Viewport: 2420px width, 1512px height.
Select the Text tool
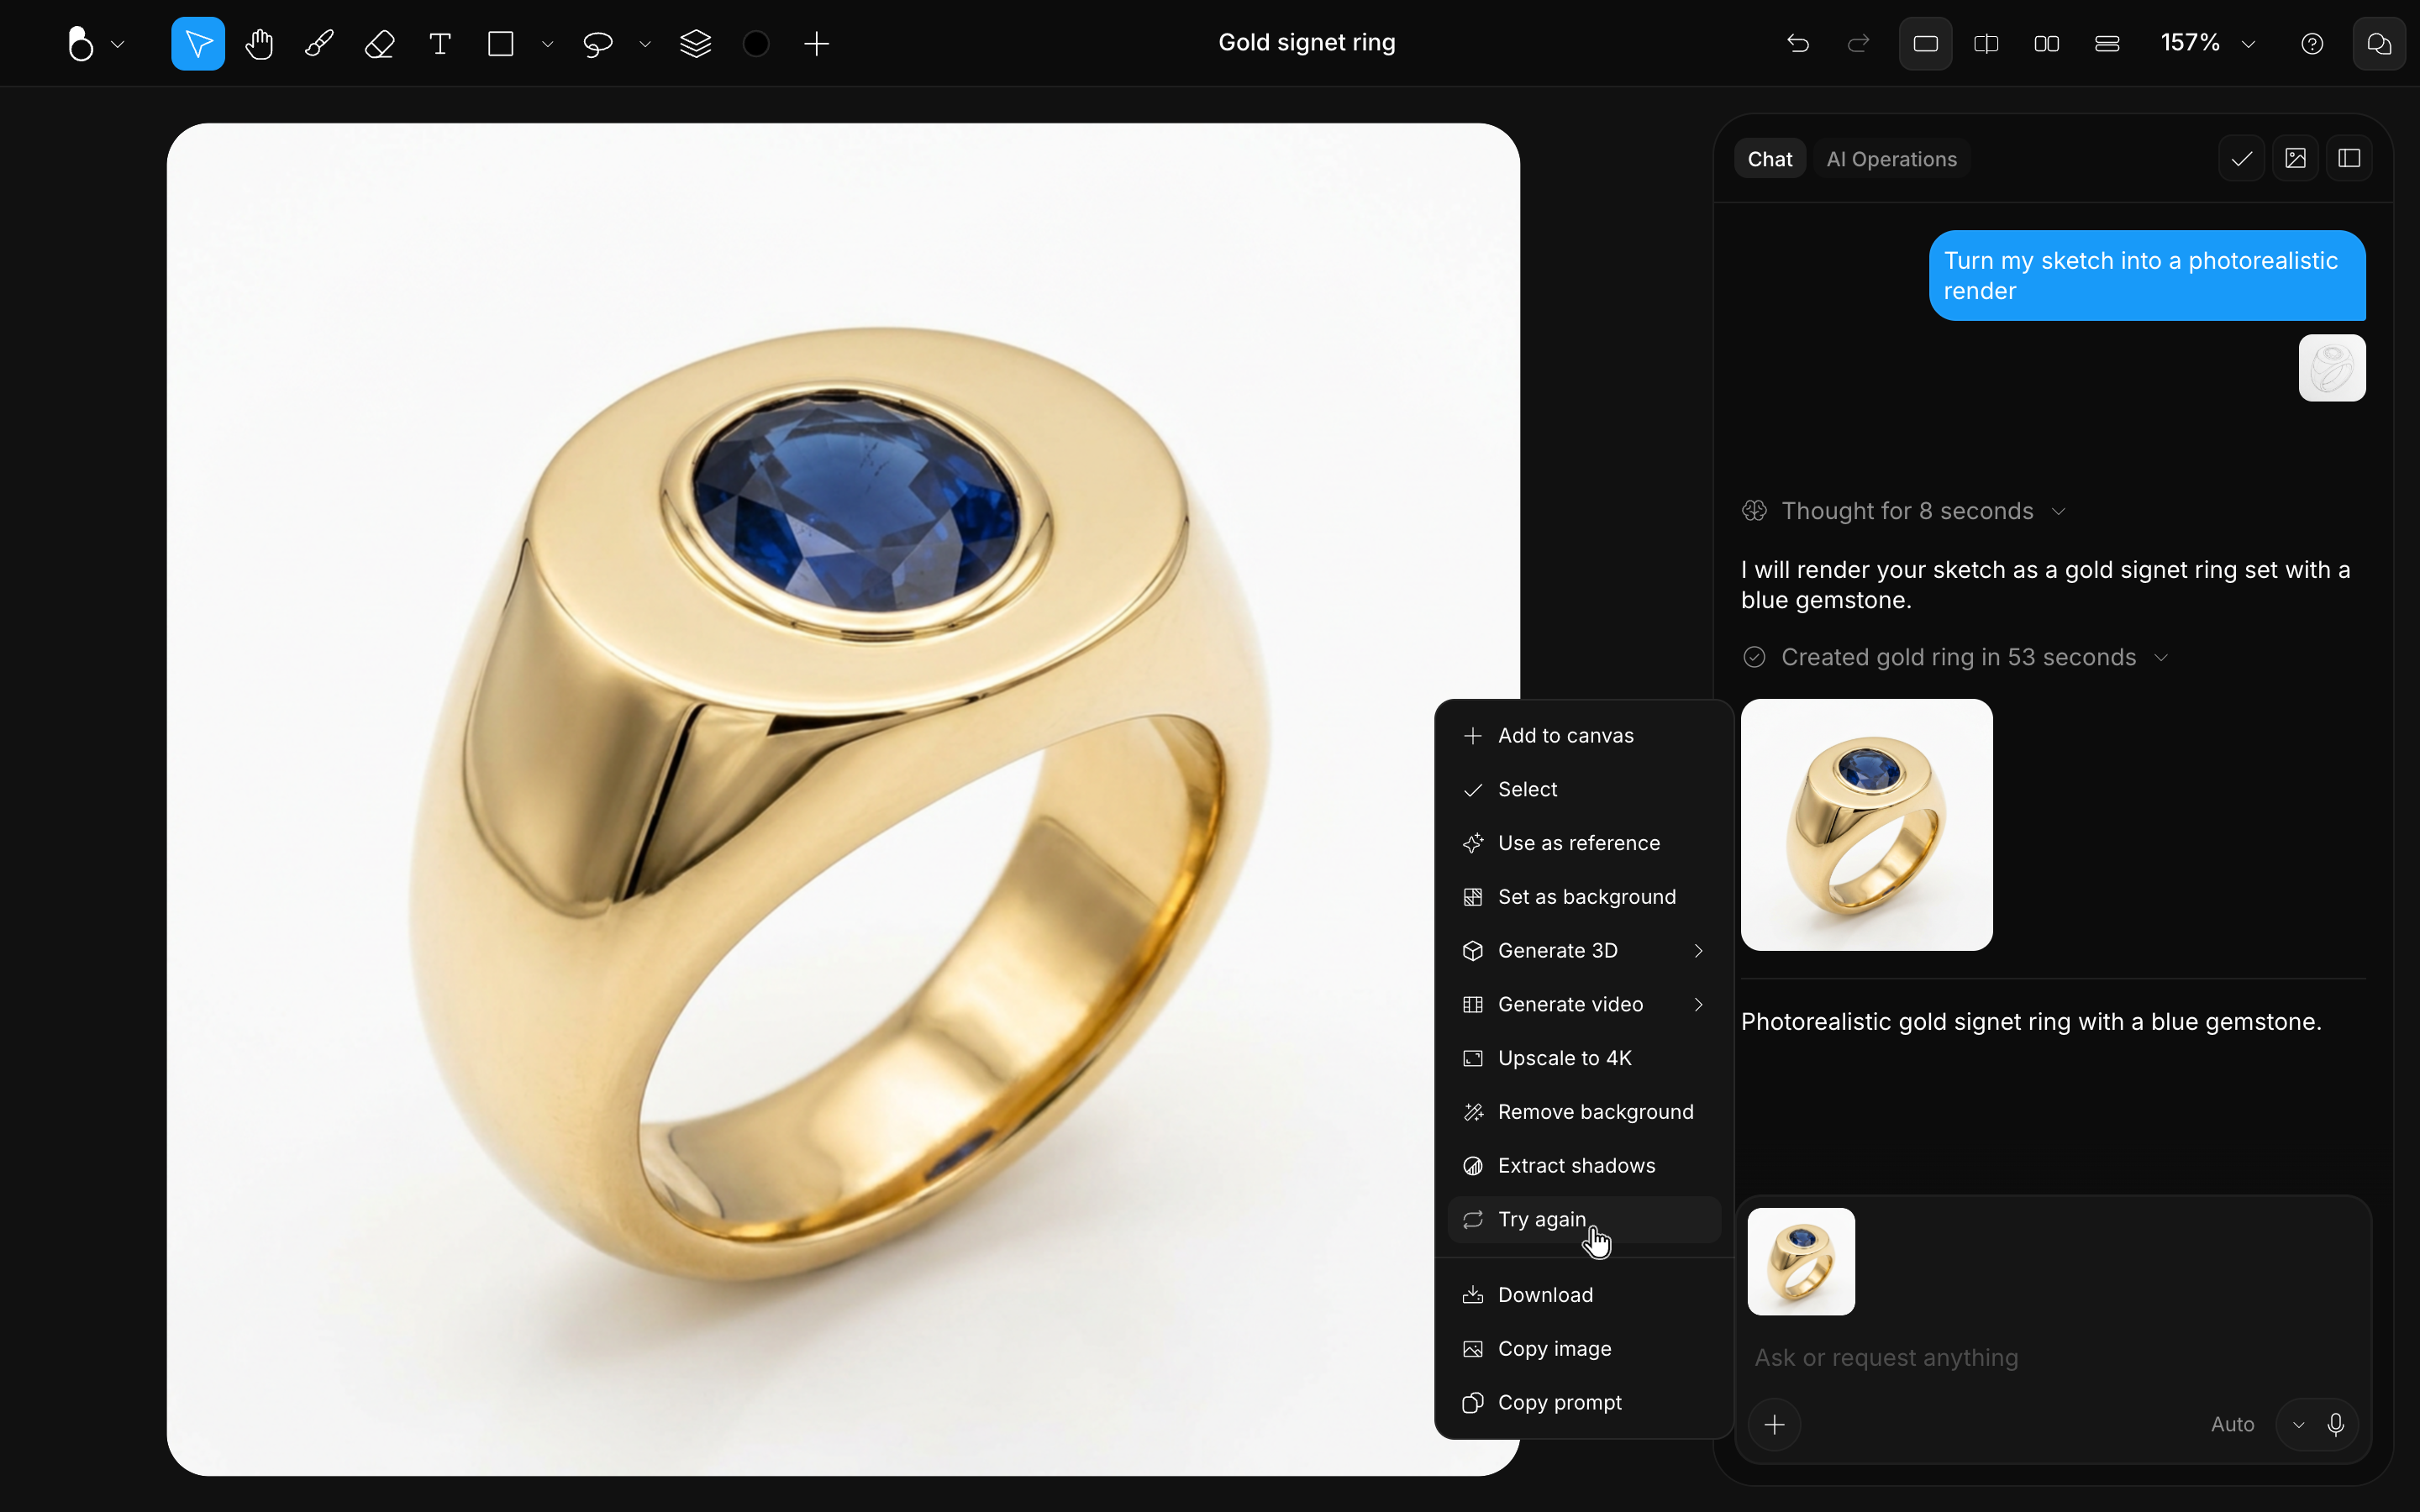[x=440, y=44]
